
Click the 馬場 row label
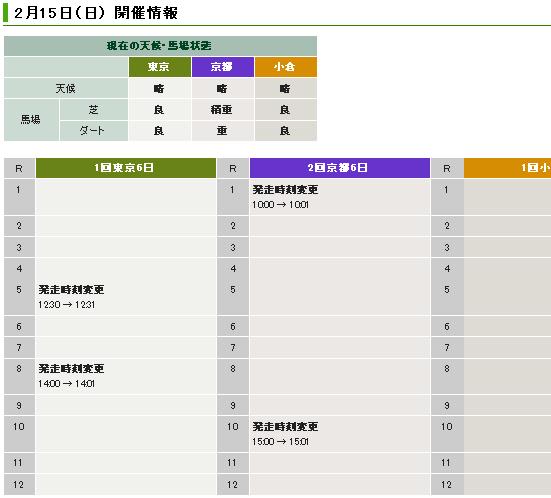click(x=31, y=120)
